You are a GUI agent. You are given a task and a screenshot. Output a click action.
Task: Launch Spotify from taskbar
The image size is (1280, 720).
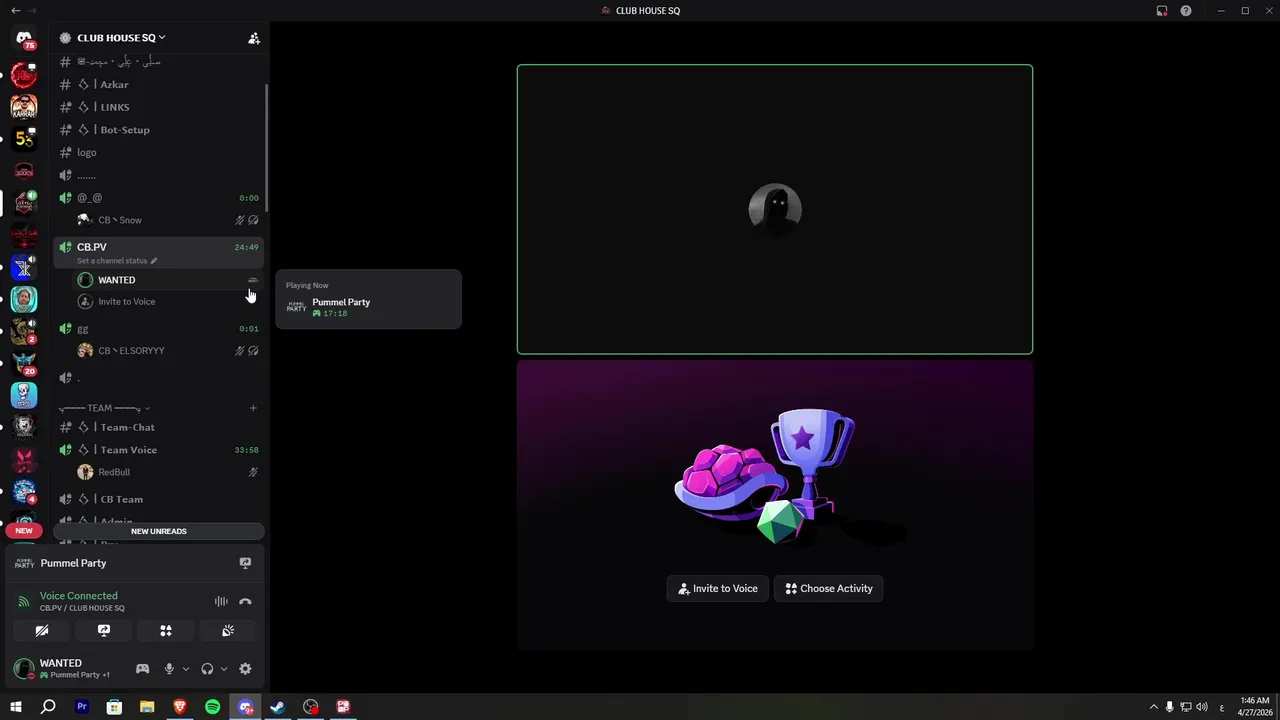[x=212, y=707]
